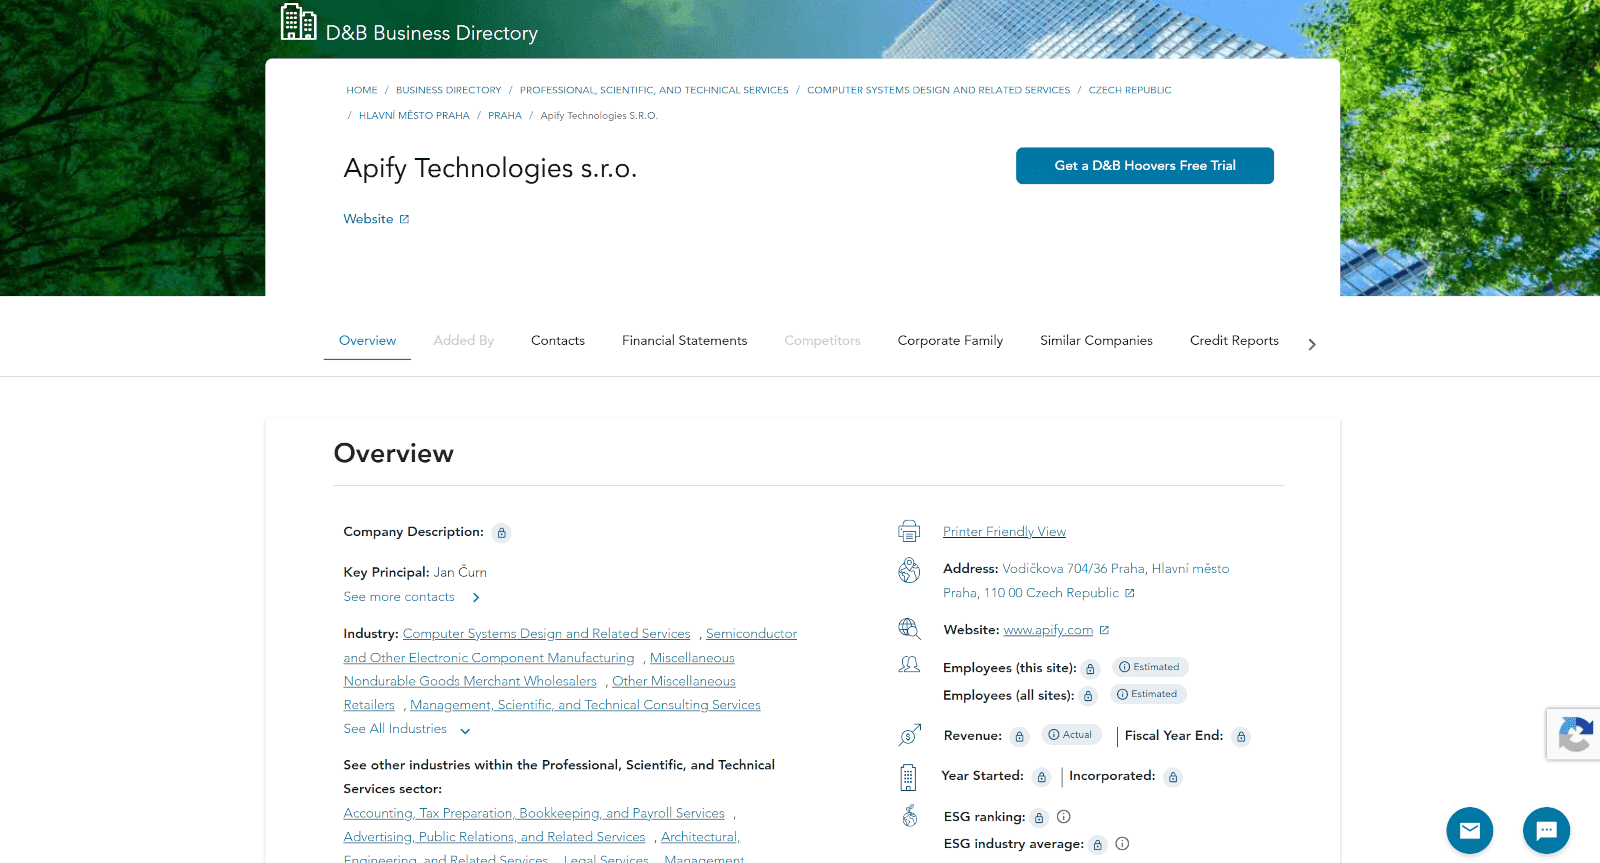The width and height of the screenshot is (1600, 863).
Task: Click the building icon beside Year Started
Action: pyautogui.click(x=908, y=777)
